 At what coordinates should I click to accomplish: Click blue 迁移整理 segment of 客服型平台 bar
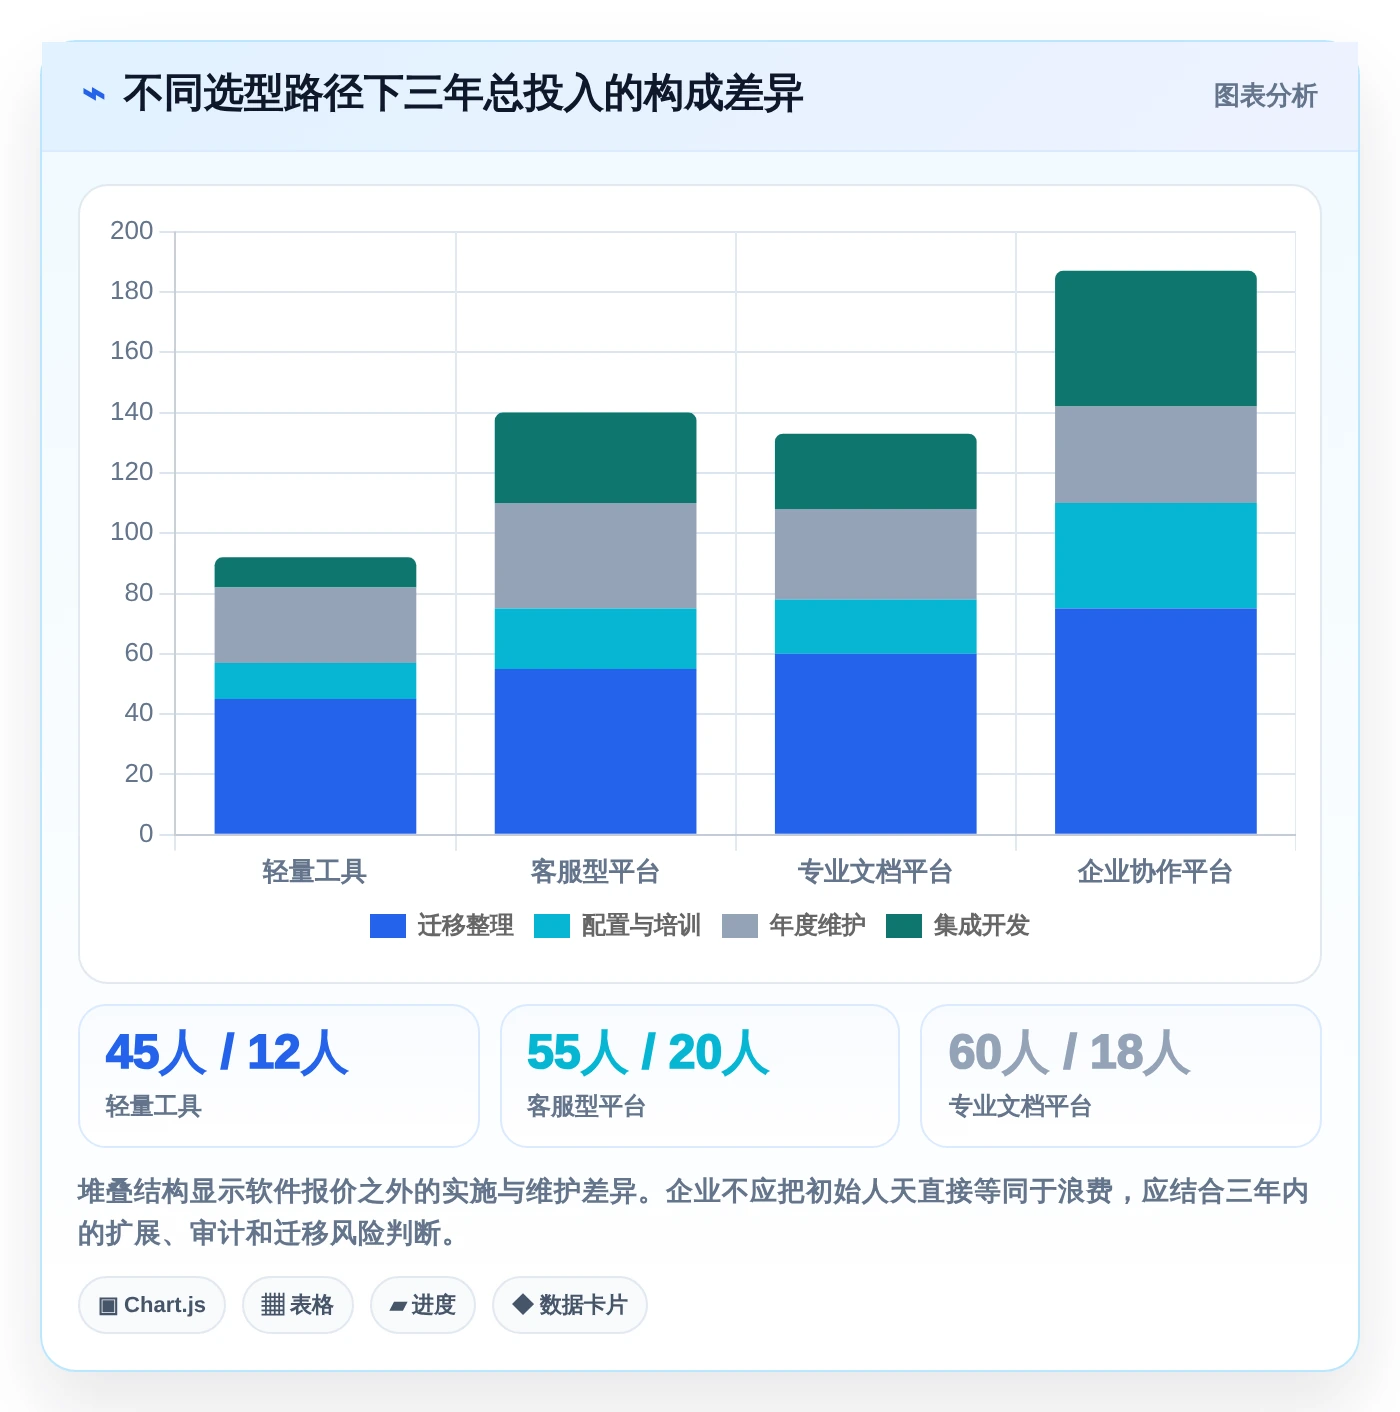coord(595,751)
